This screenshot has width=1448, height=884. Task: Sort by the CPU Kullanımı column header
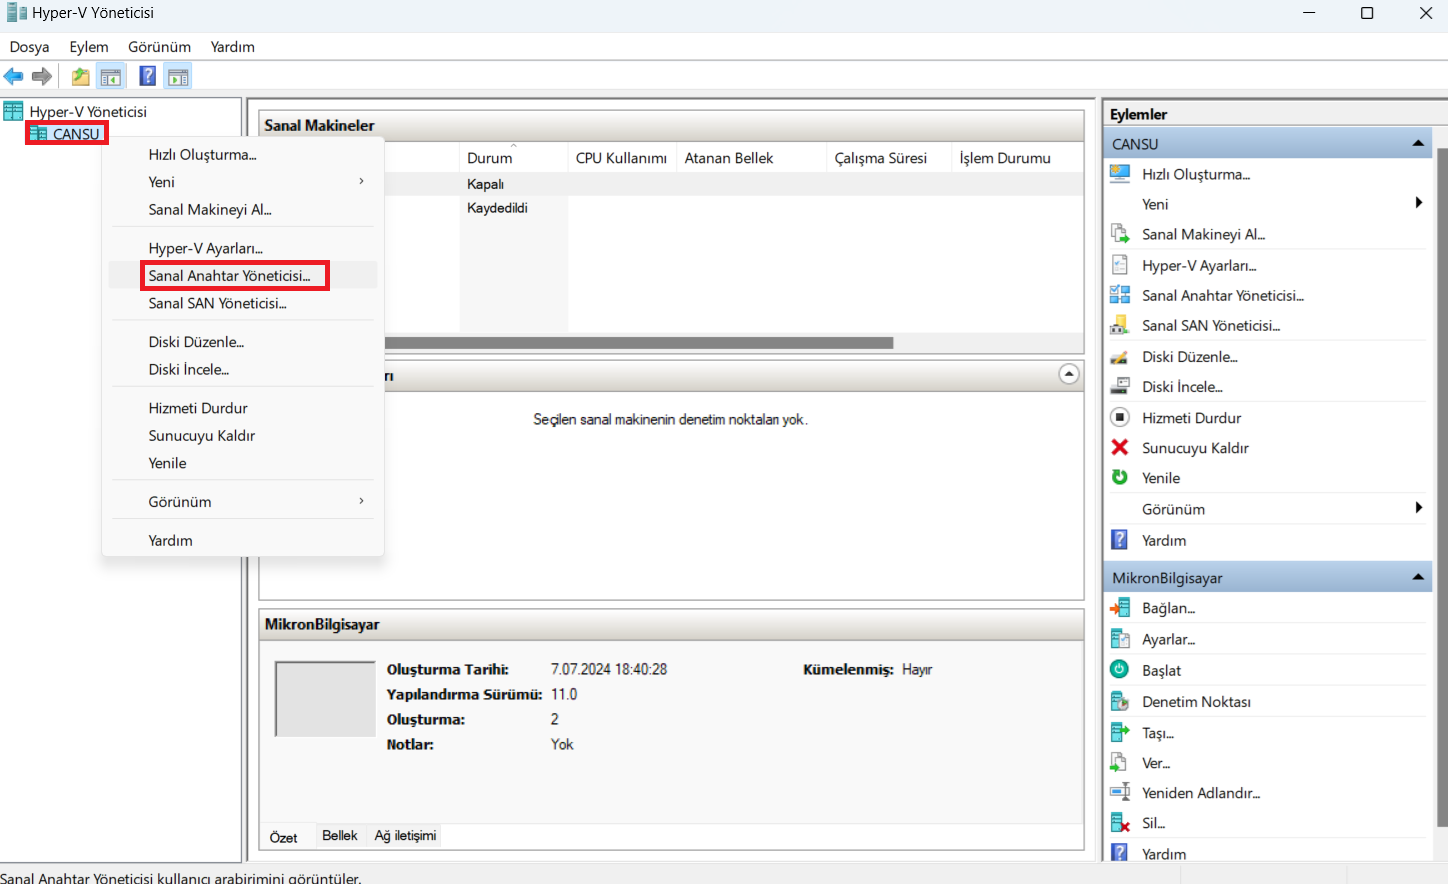point(621,157)
